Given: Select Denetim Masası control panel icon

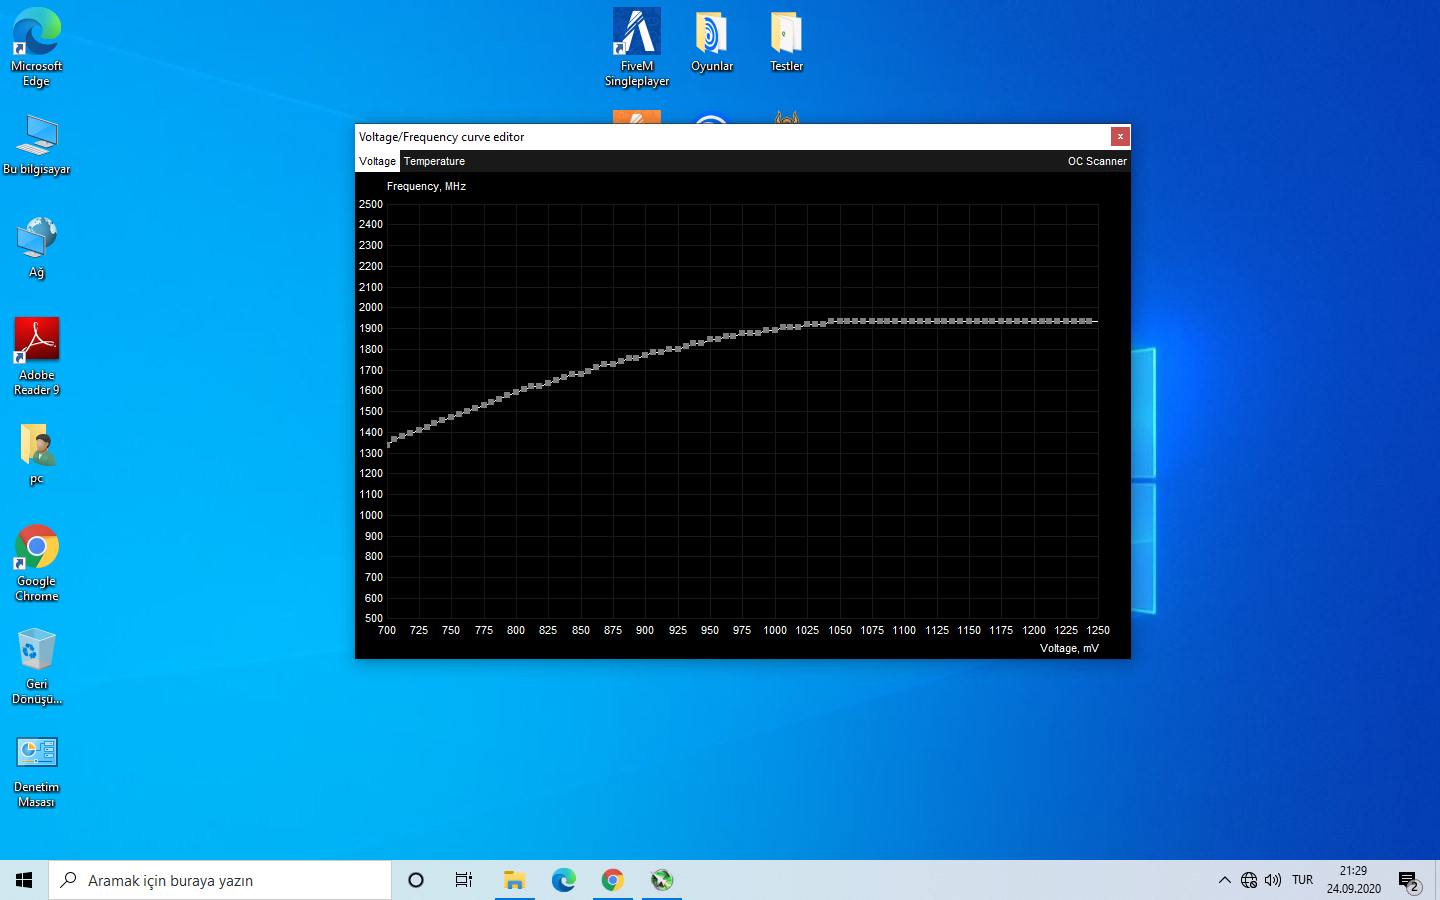Looking at the screenshot, I should tap(37, 770).
